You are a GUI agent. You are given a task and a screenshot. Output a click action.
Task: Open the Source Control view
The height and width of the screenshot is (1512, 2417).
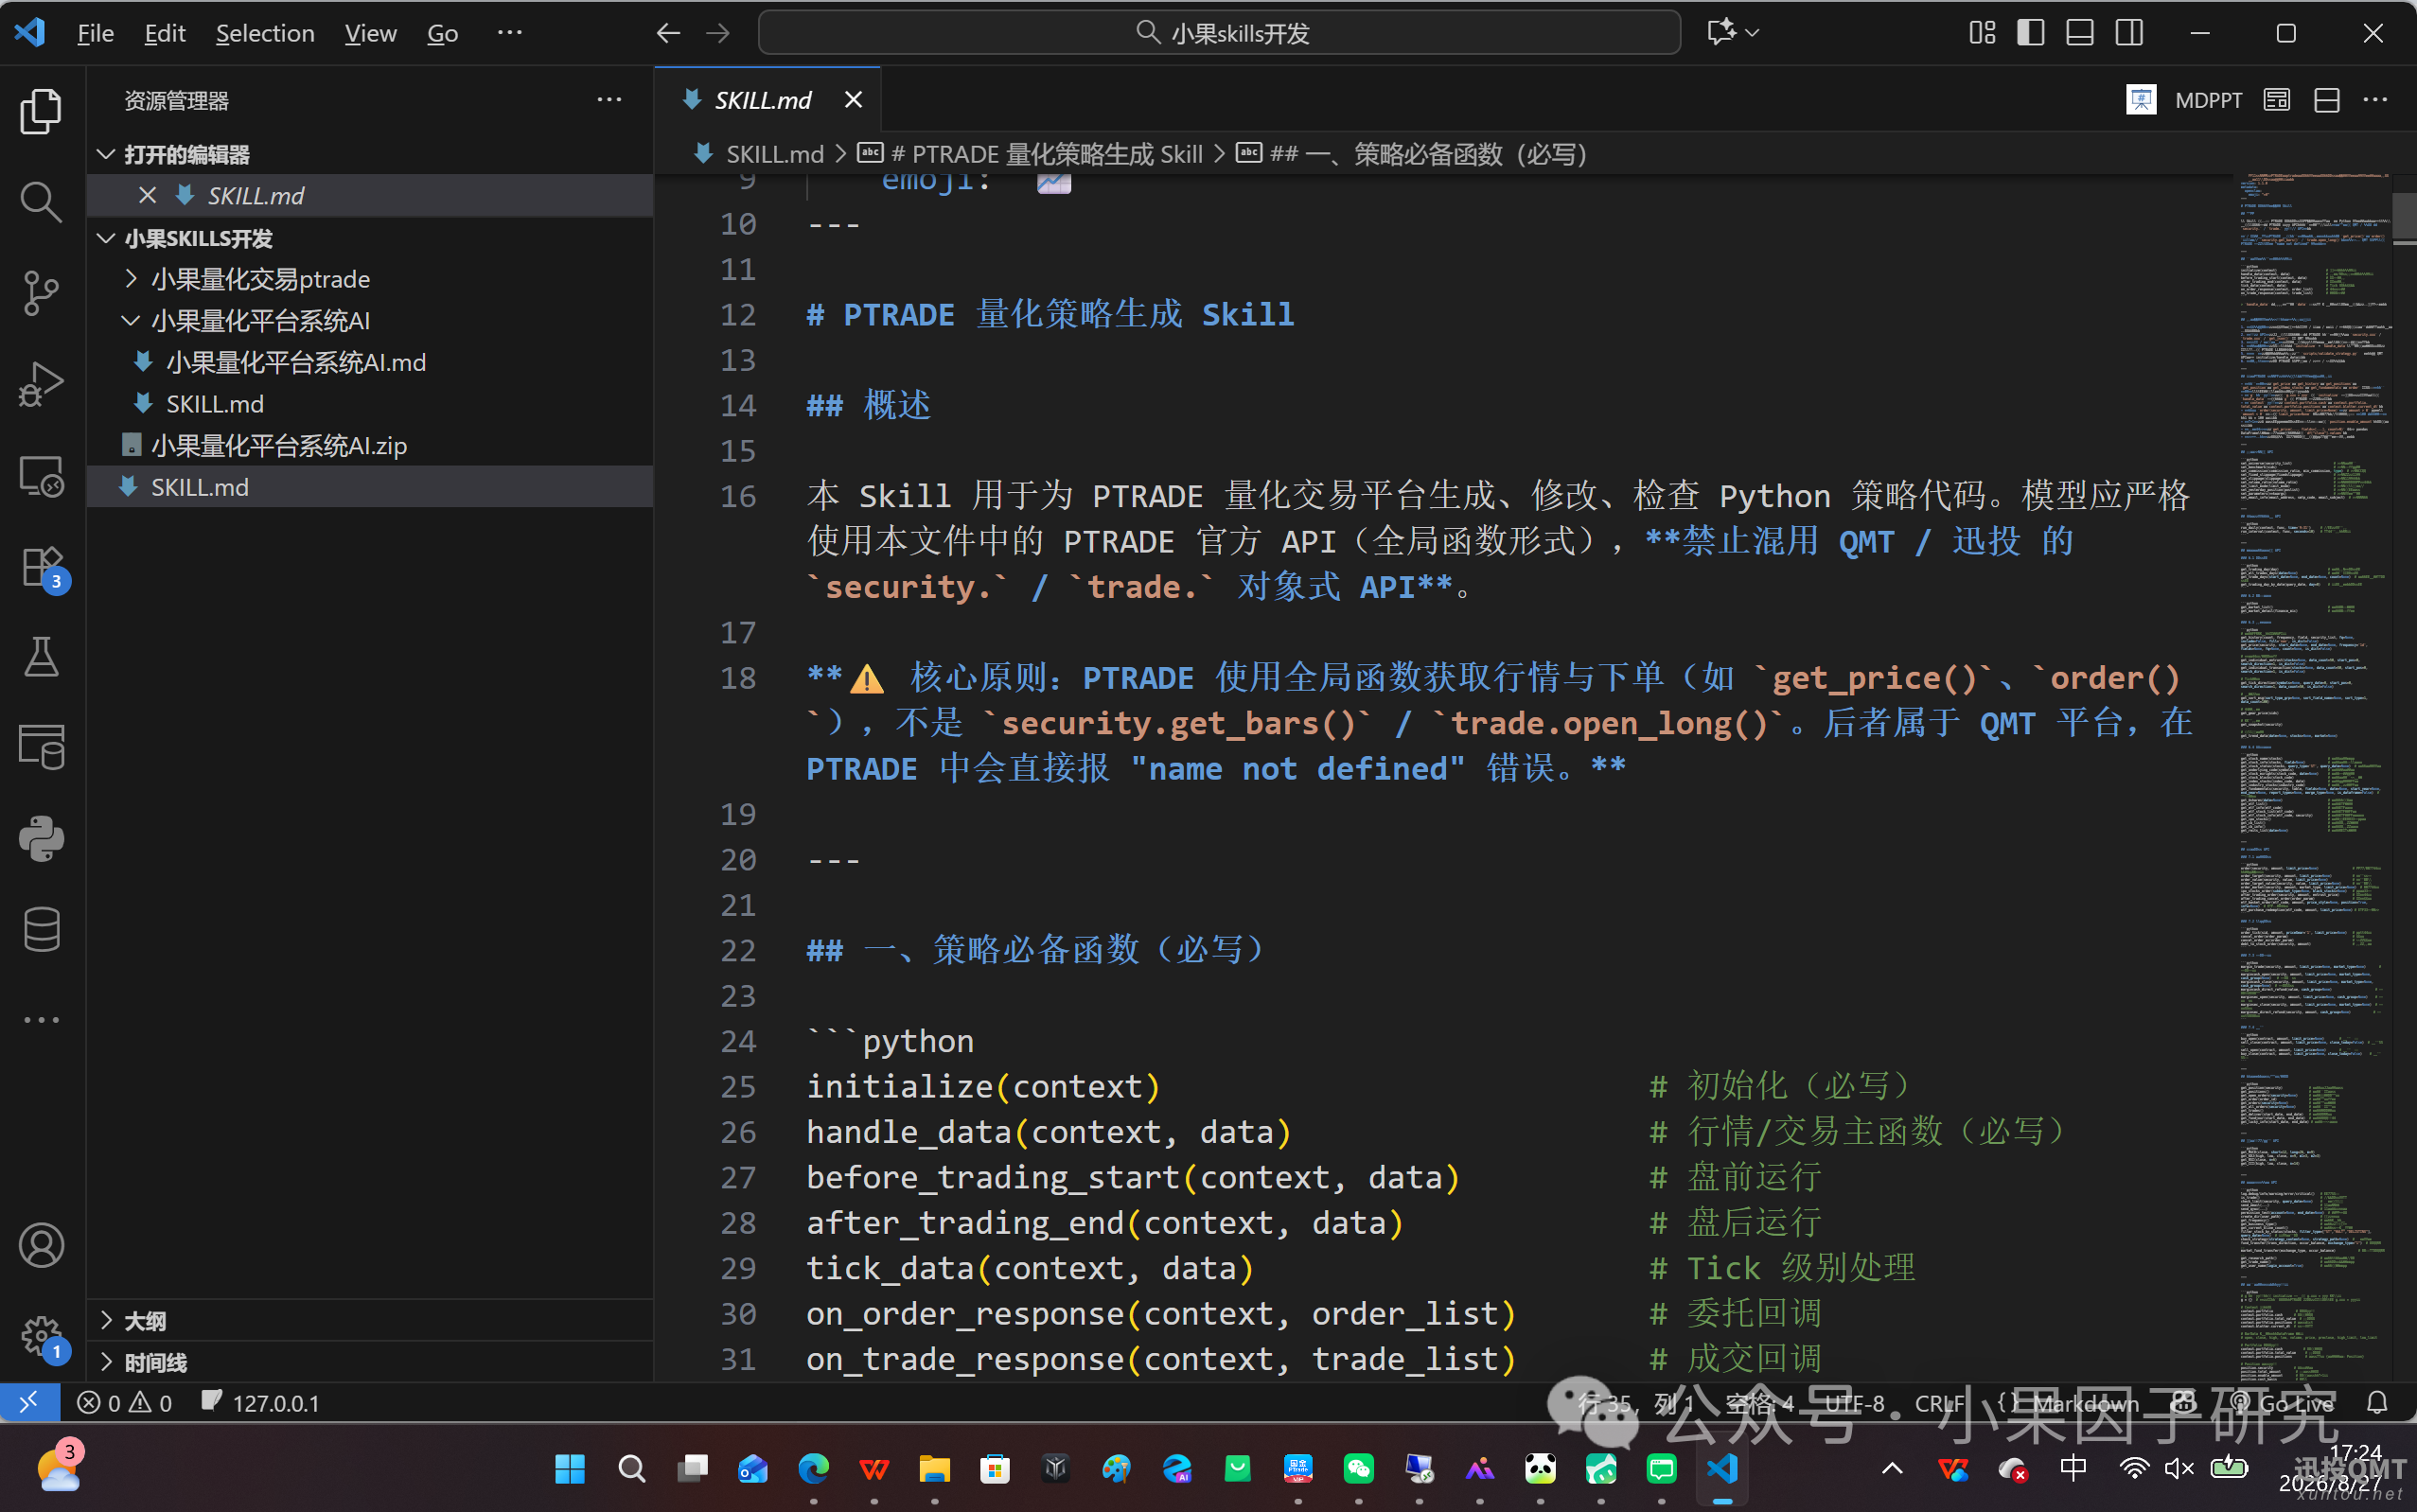(41, 292)
